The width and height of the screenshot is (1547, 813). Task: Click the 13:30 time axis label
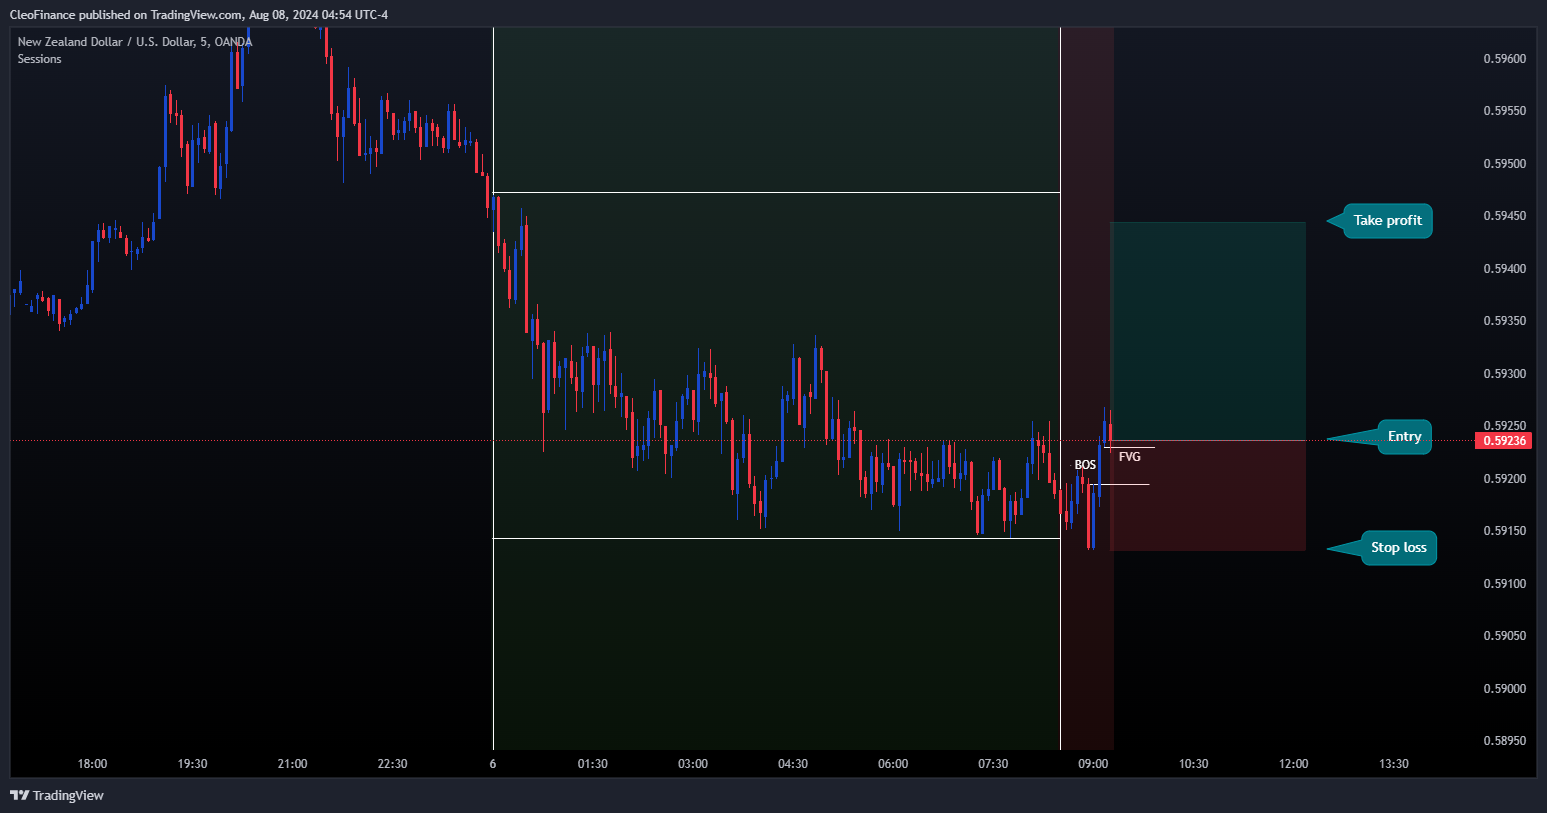click(1393, 764)
